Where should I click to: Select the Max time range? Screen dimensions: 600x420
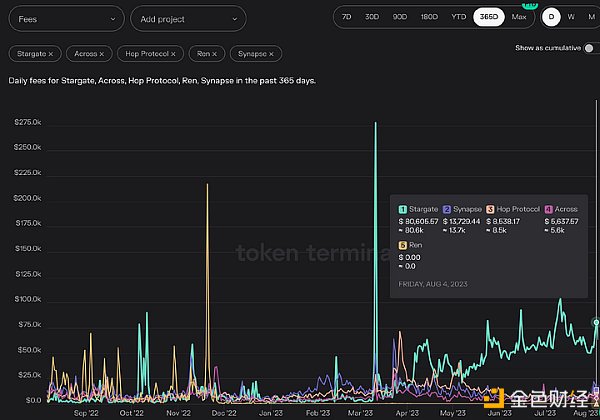519,17
